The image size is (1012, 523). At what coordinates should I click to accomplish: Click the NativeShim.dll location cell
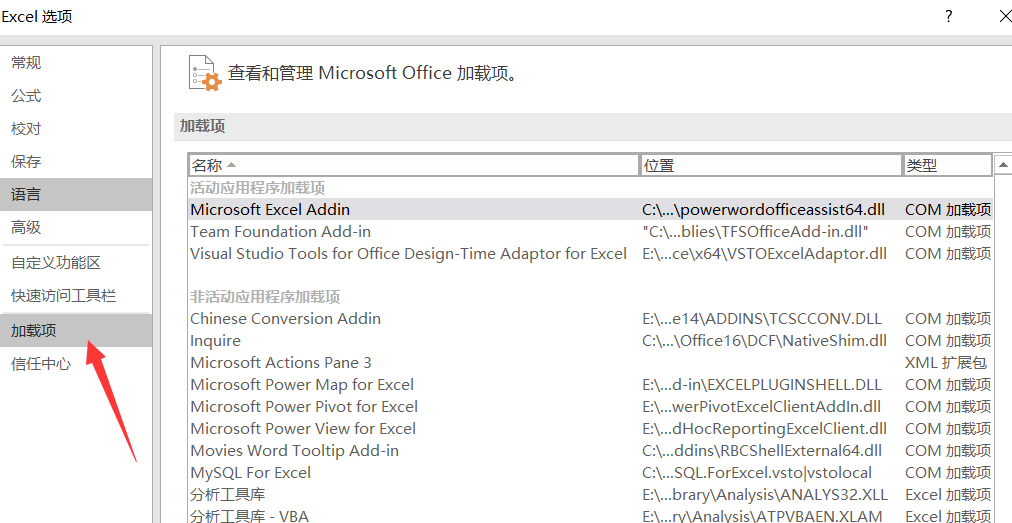click(764, 340)
